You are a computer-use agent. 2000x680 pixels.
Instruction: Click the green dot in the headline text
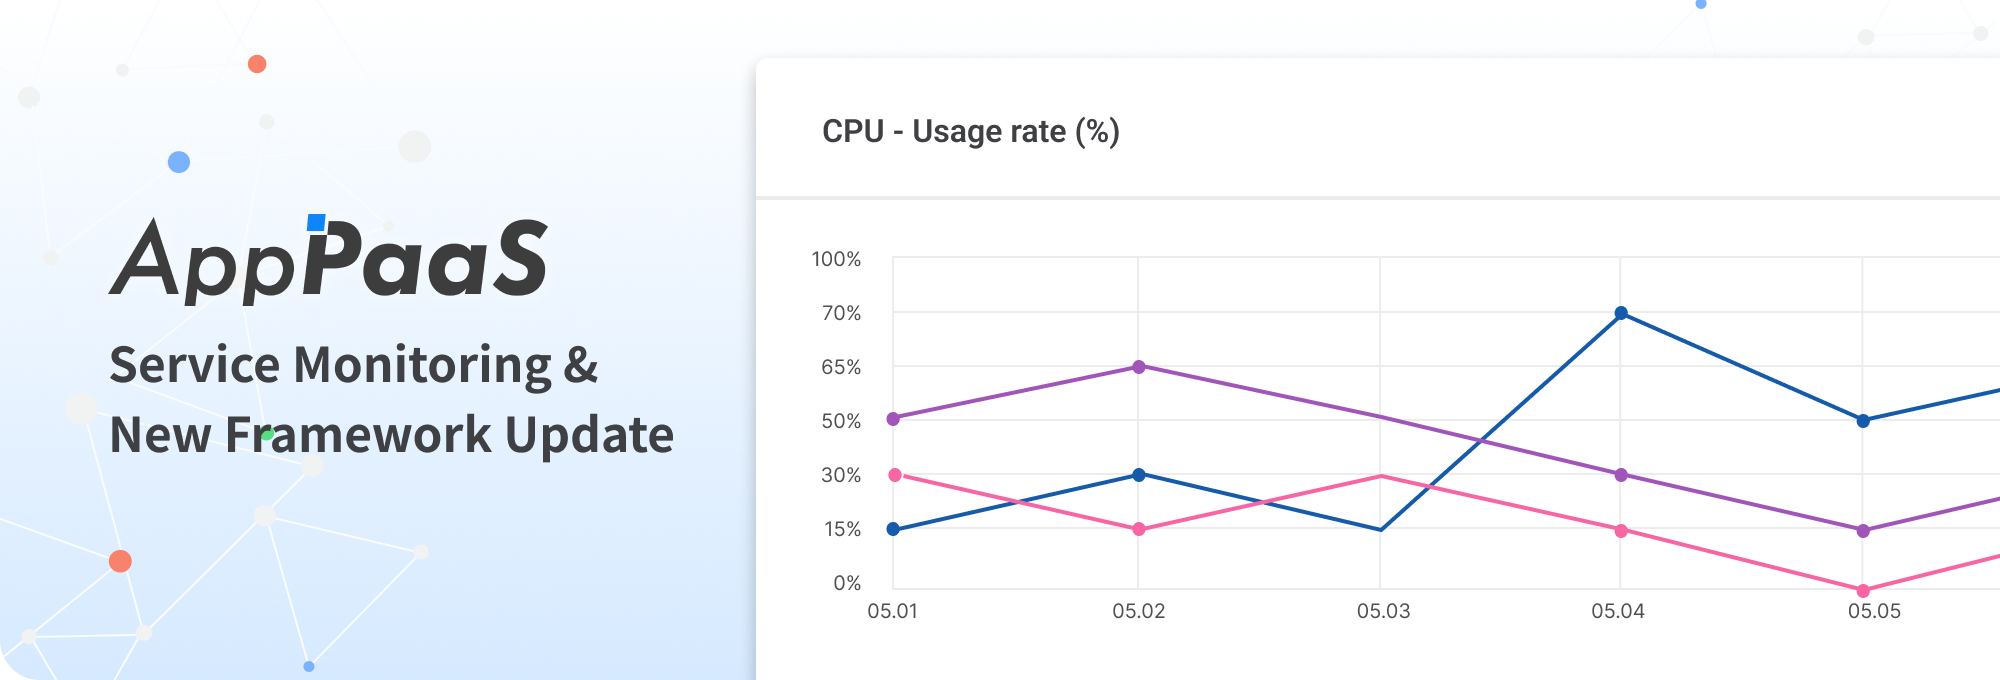pos(267,434)
